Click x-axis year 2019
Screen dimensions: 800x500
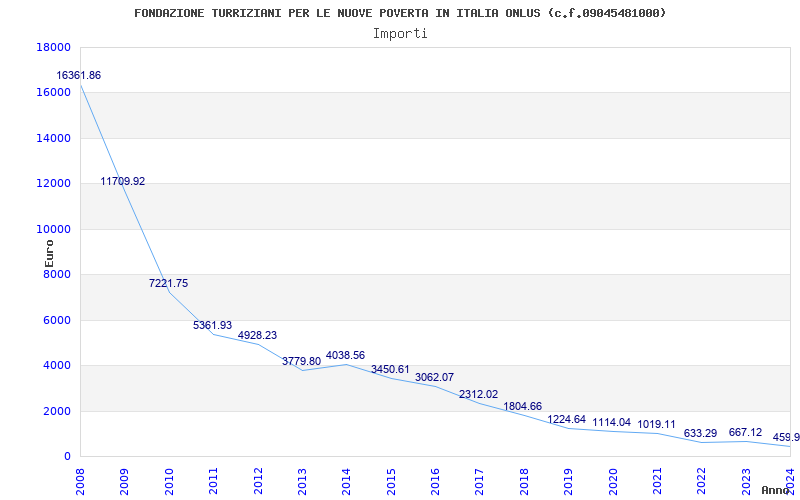pyautogui.click(x=568, y=482)
